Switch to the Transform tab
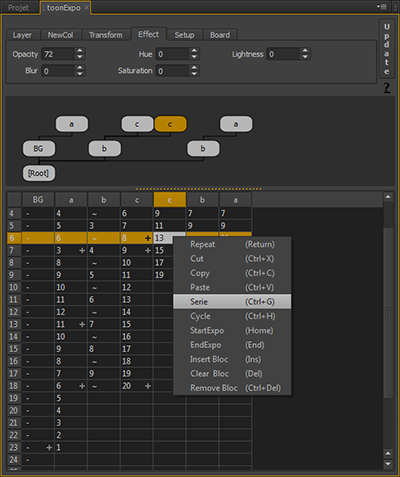 106,35
